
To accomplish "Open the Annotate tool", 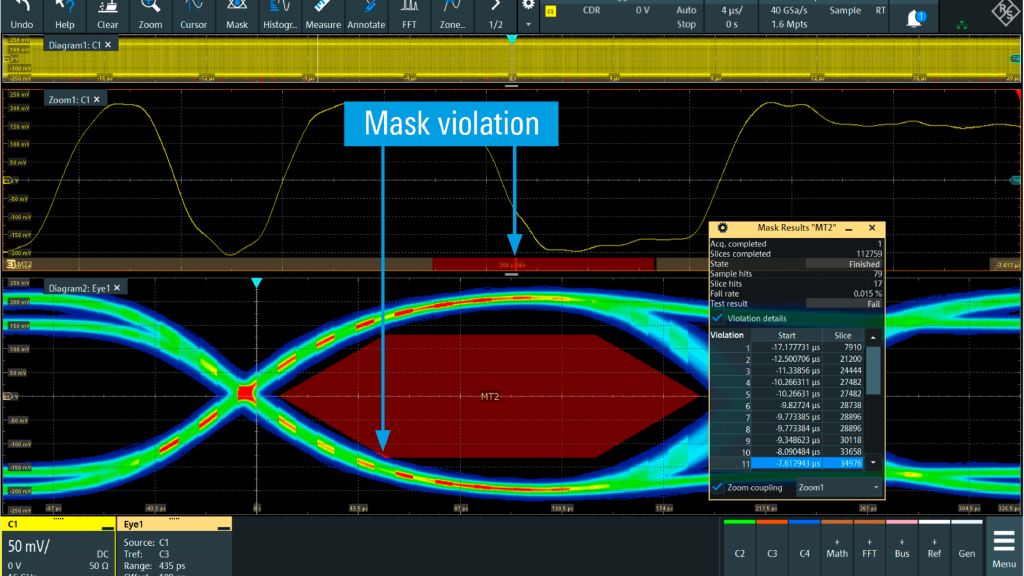I will [x=366, y=15].
